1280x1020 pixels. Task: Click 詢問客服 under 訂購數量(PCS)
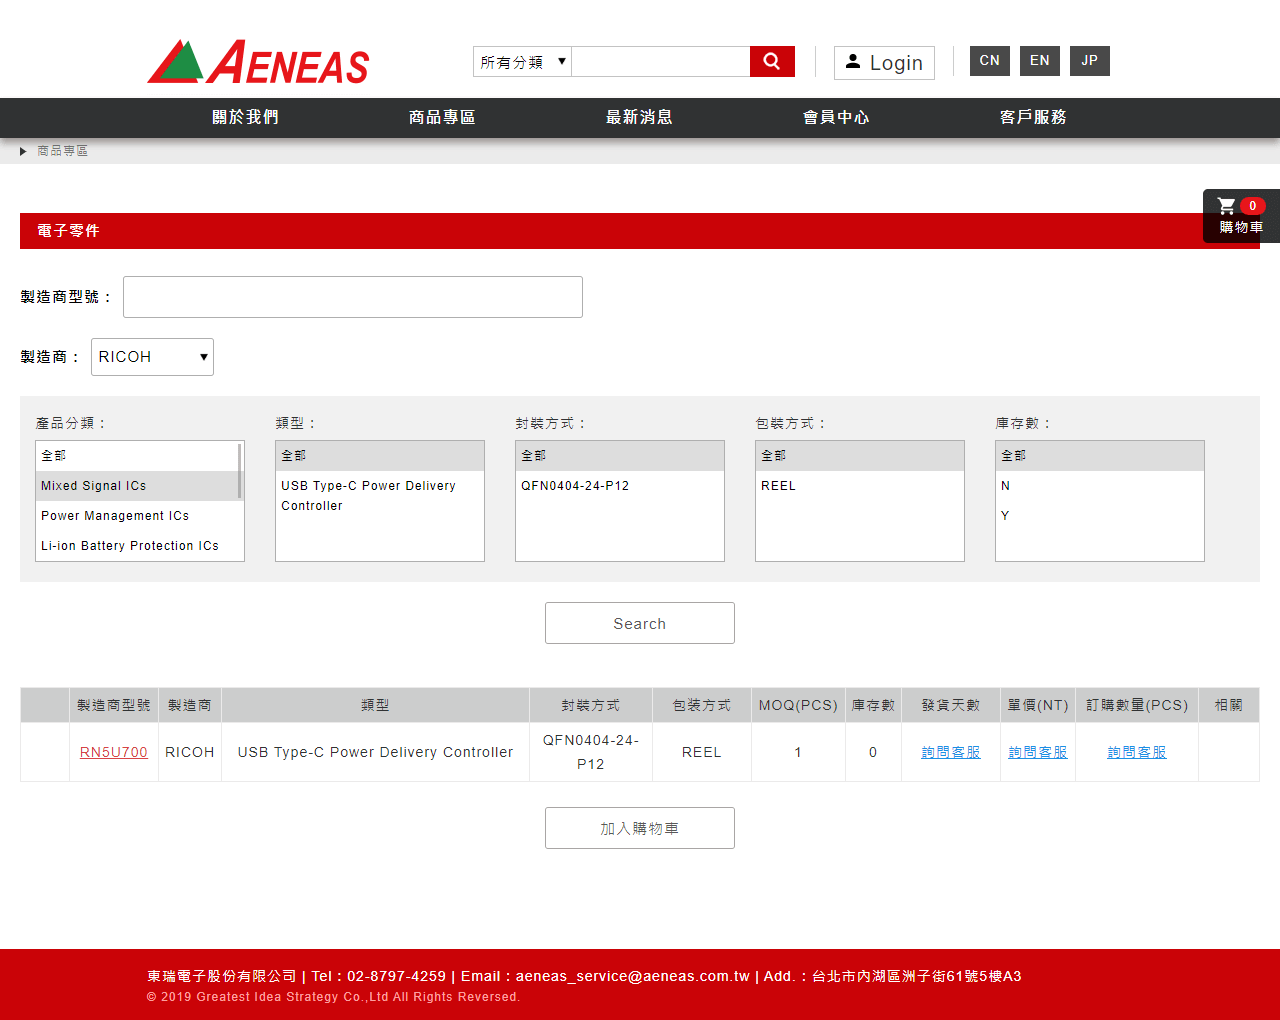(x=1137, y=752)
